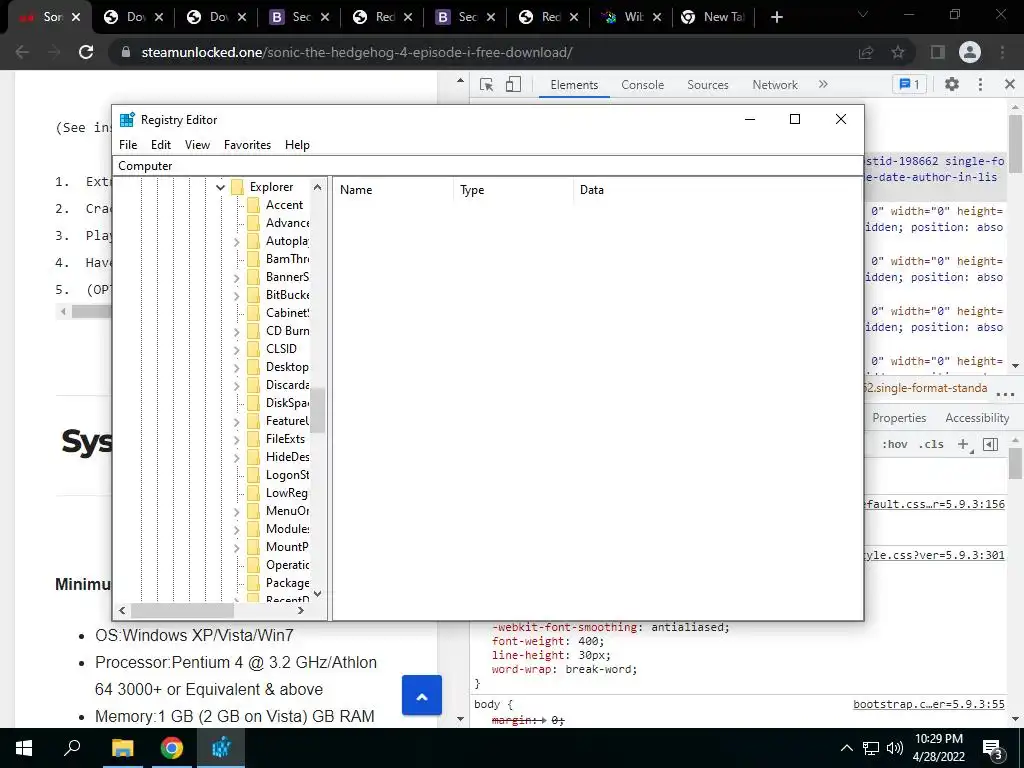This screenshot has height=768, width=1024.
Task: Click the Registry Editor address bar
Action: [488, 166]
